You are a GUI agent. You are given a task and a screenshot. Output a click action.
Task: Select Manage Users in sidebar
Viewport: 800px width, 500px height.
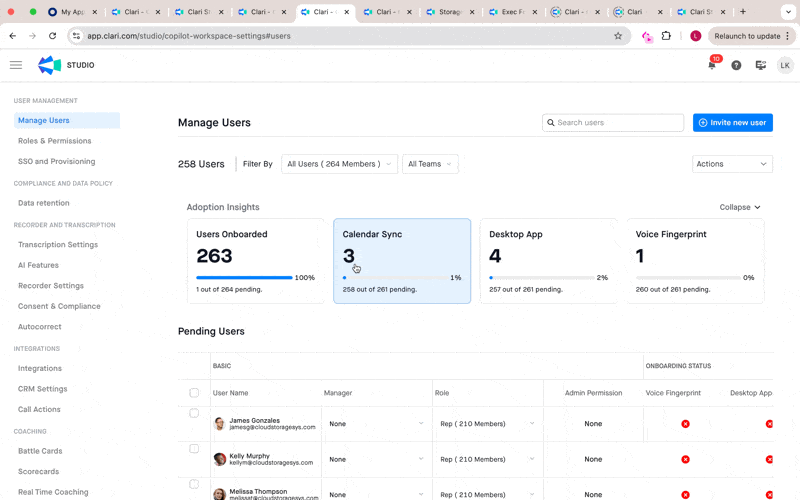[67, 120]
